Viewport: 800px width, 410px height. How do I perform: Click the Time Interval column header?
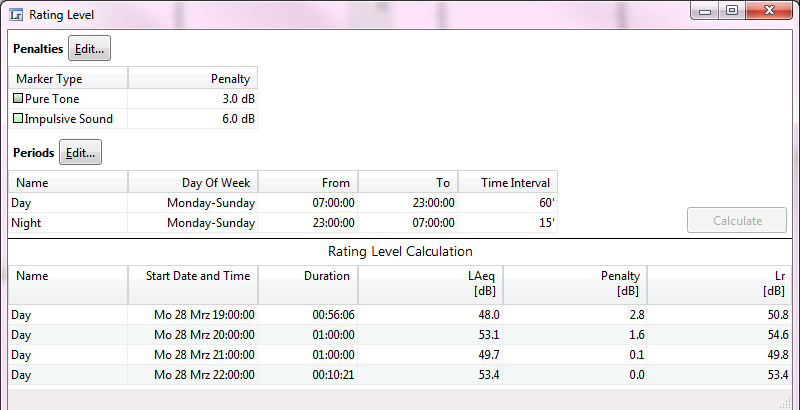508,183
